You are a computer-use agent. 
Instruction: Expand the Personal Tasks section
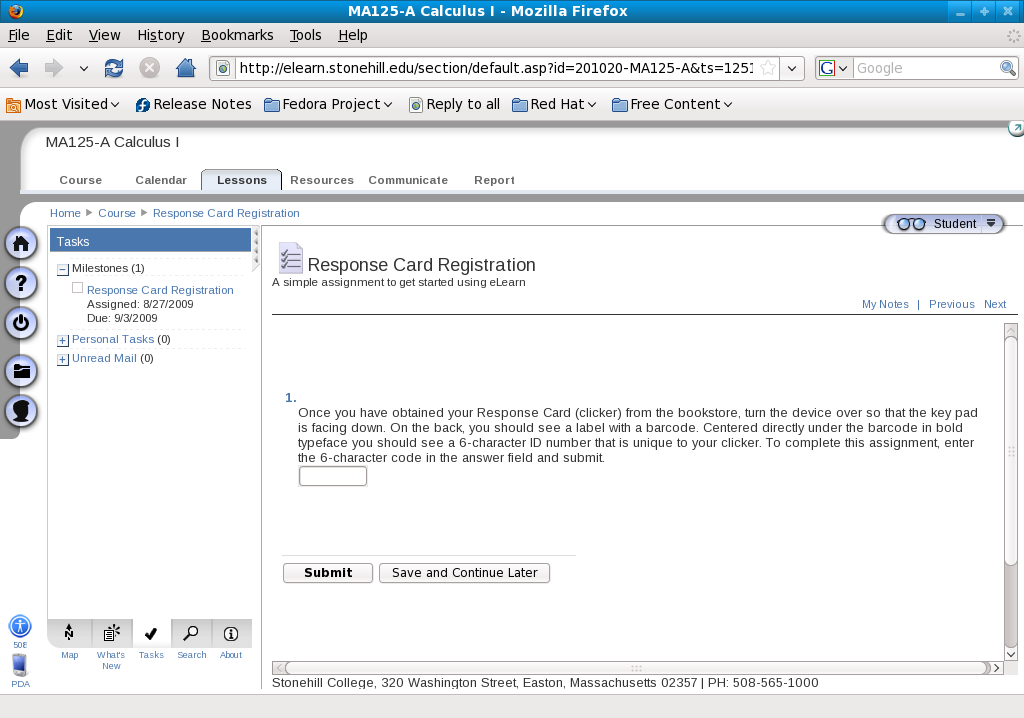click(63, 341)
